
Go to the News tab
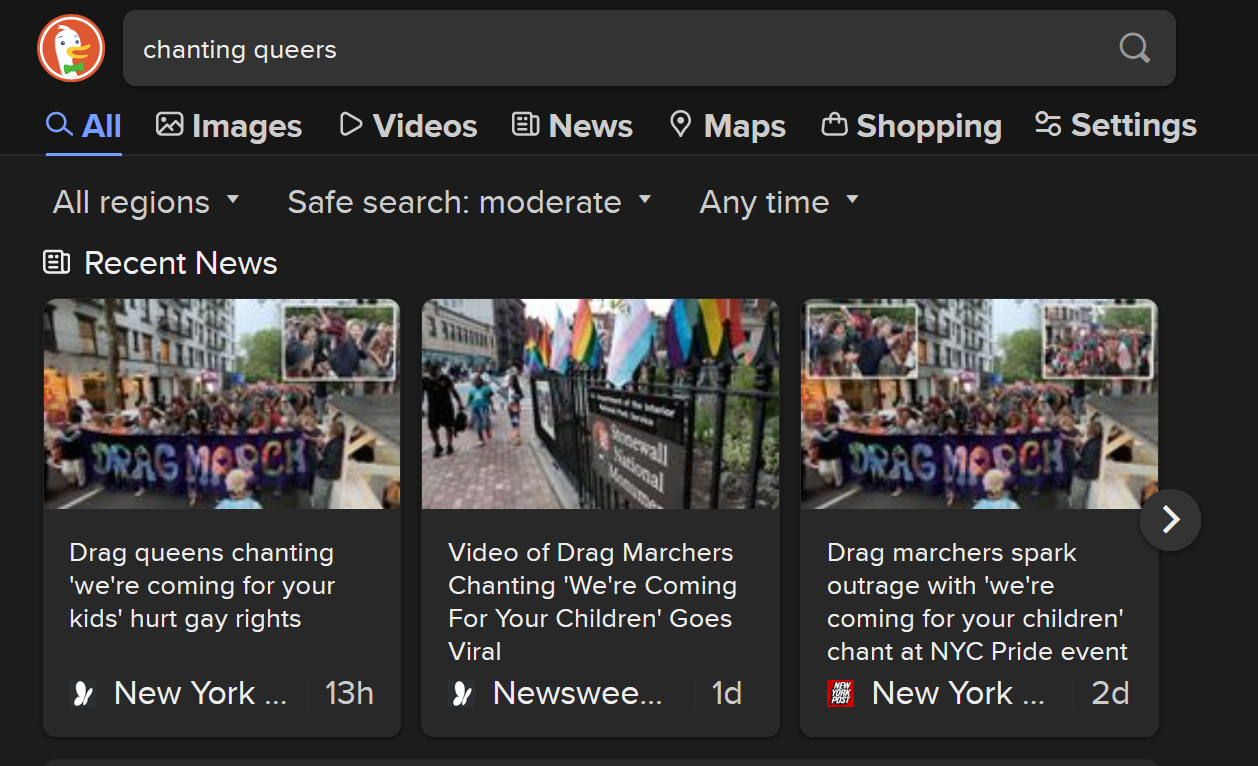click(572, 126)
